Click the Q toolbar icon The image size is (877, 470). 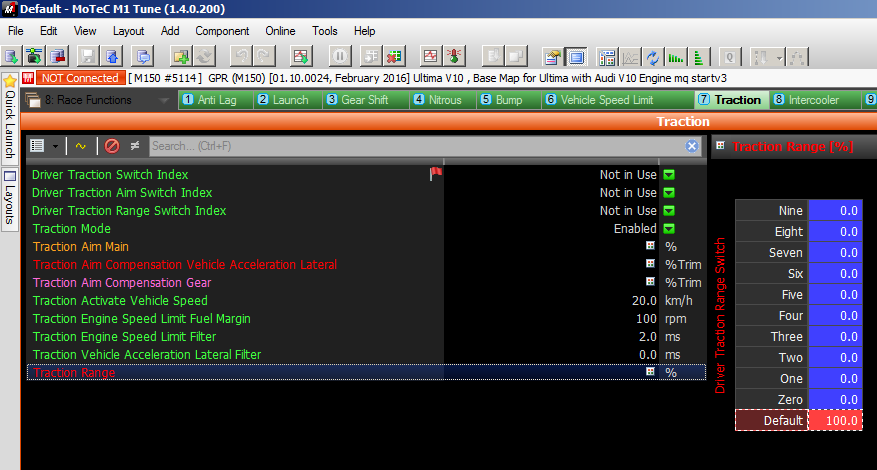click(x=730, y=57)
